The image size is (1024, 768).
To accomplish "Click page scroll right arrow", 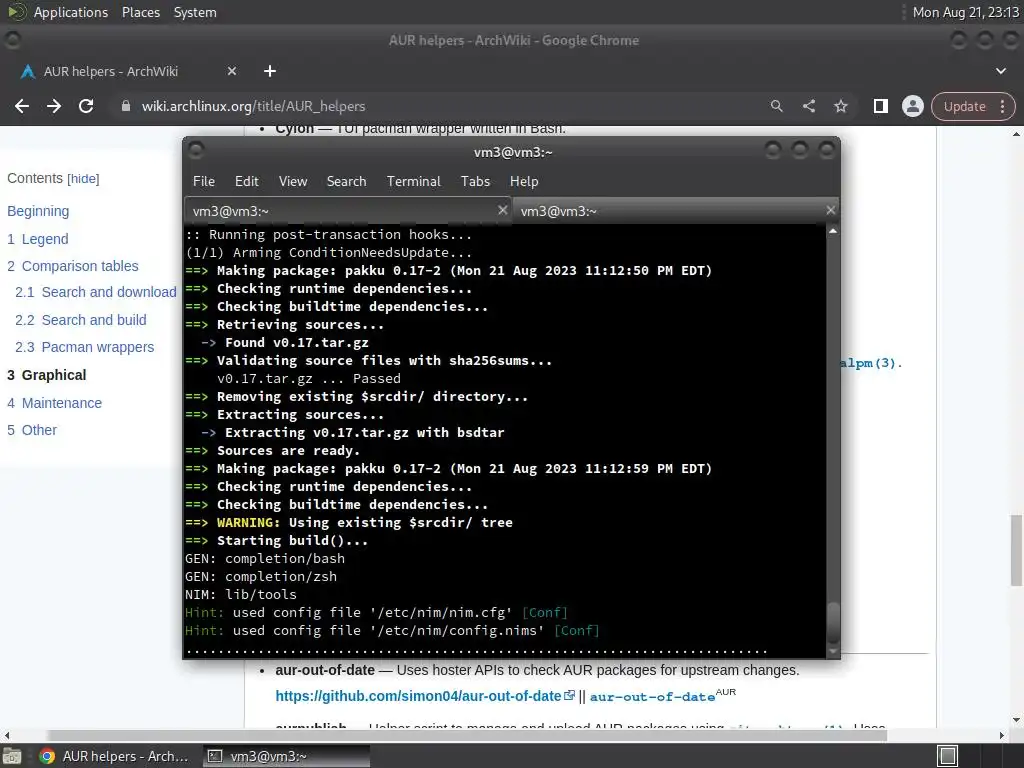I will (1002, 735).
